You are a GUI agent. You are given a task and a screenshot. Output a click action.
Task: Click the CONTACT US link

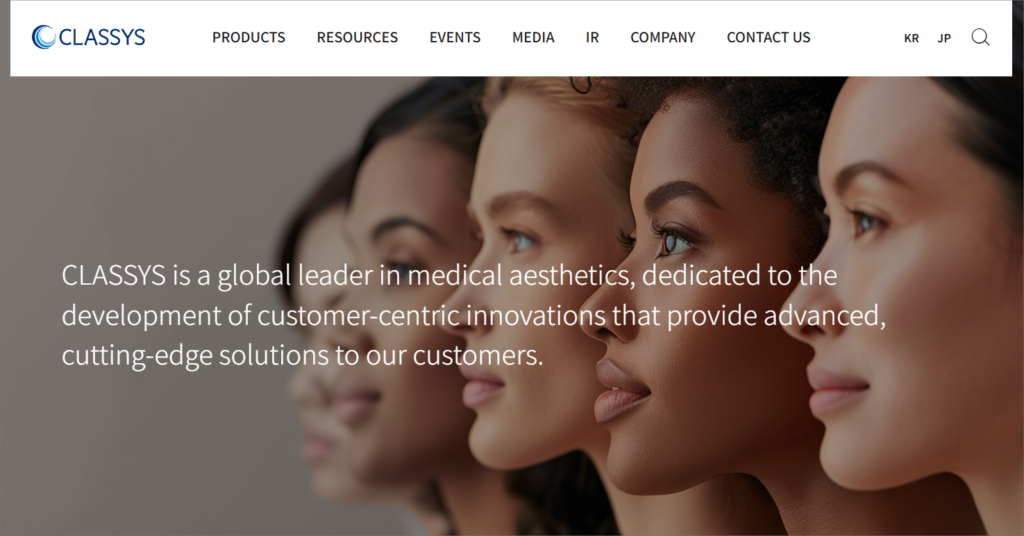tap(769, 38)
